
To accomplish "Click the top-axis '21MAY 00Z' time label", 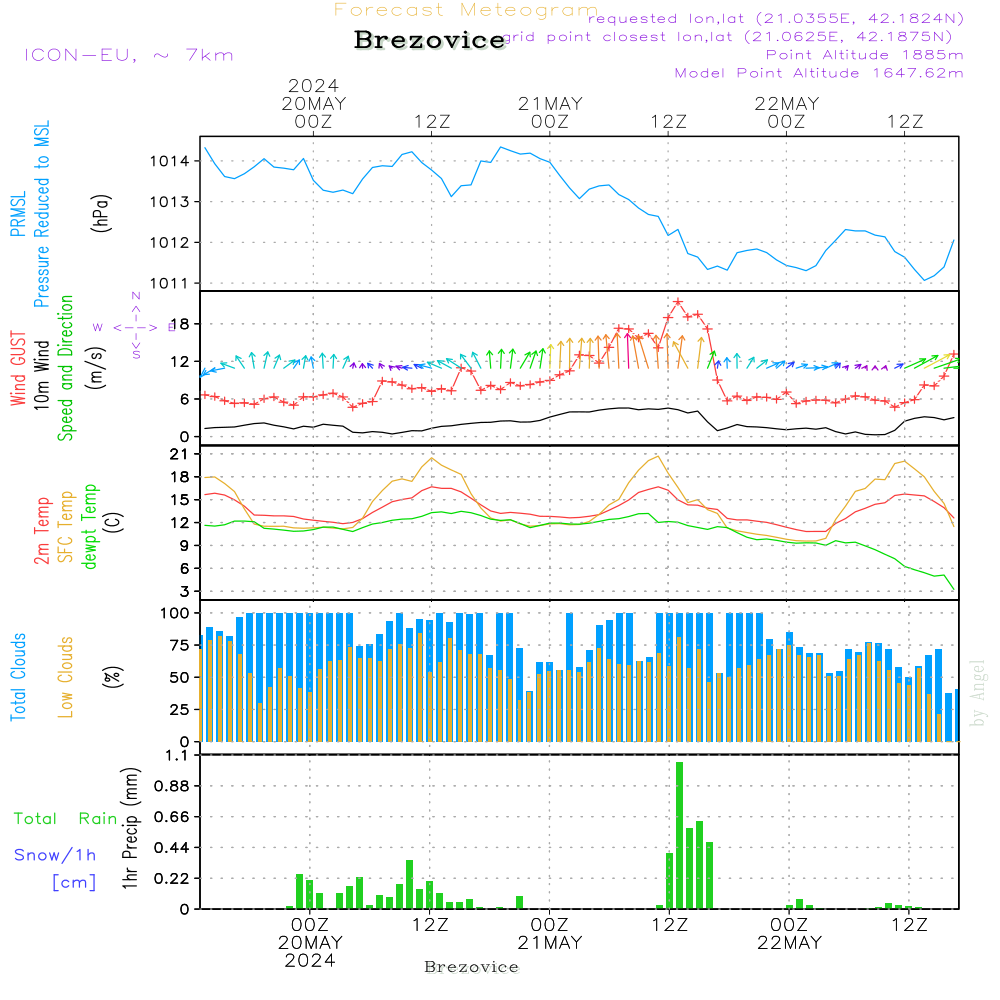I will point(550,113).
